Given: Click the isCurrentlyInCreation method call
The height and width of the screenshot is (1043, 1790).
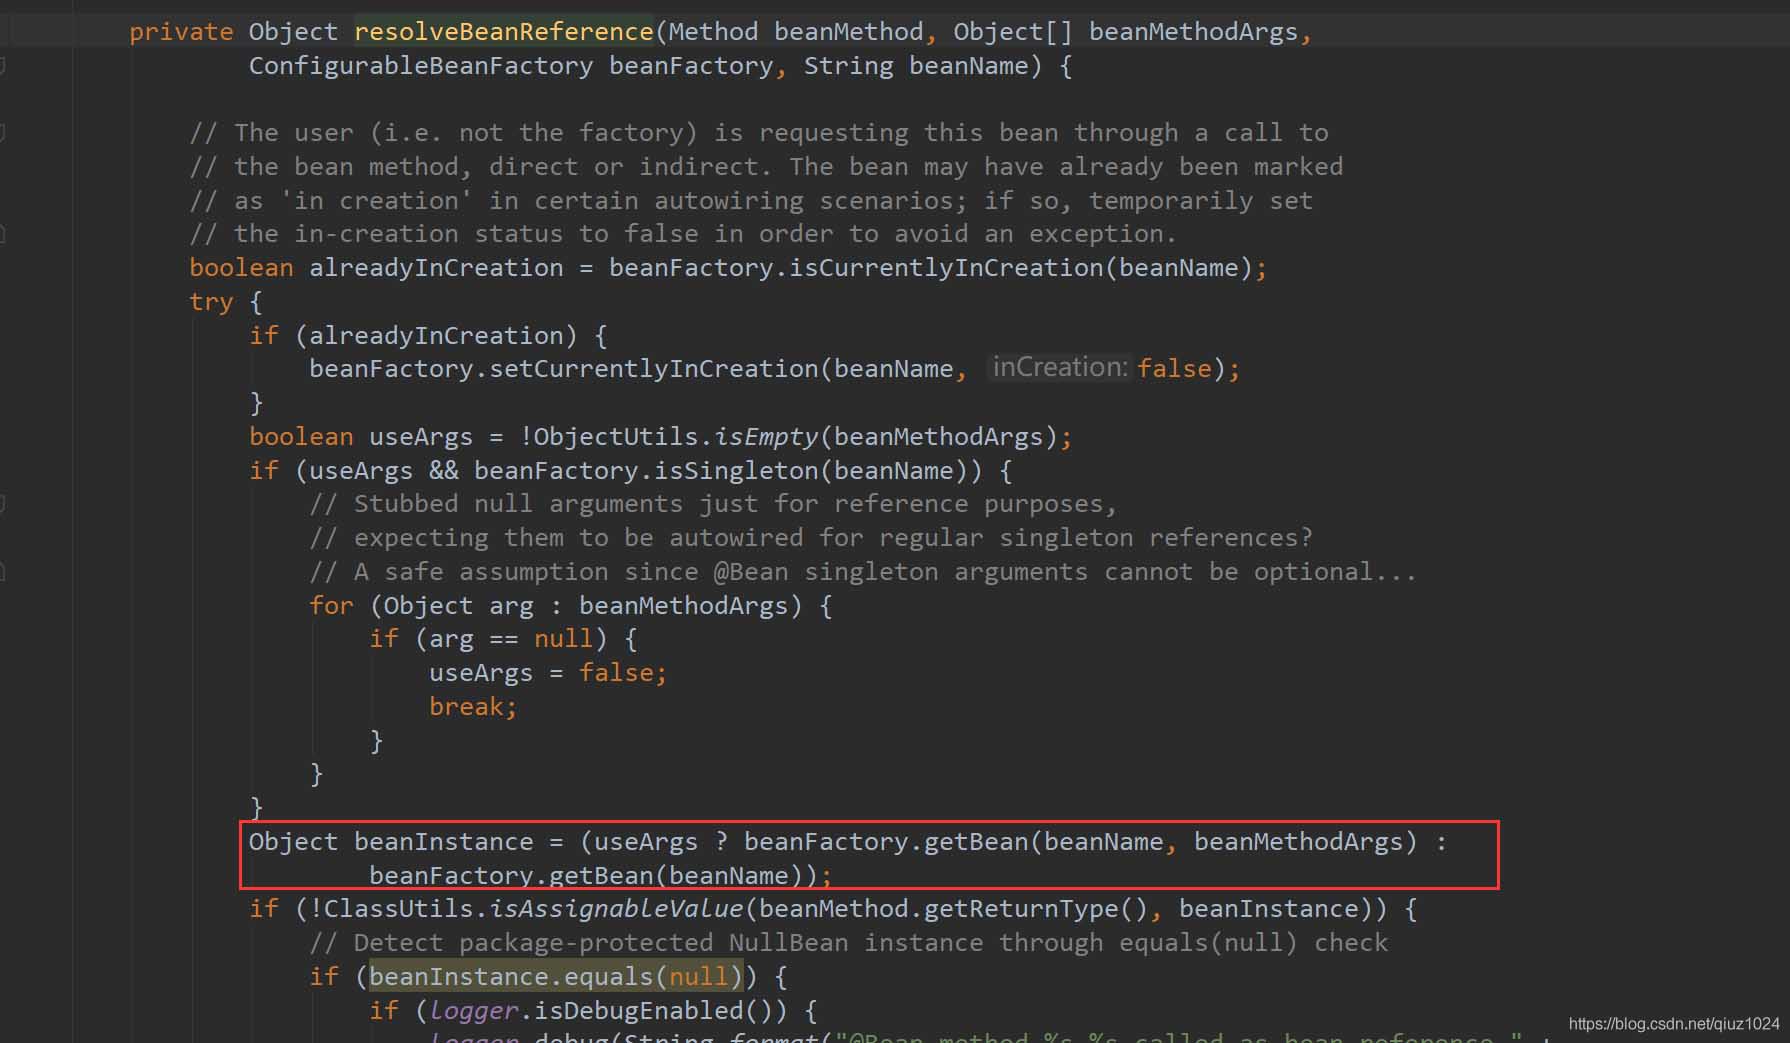Looking at the screenshot, I should (946, 268).
